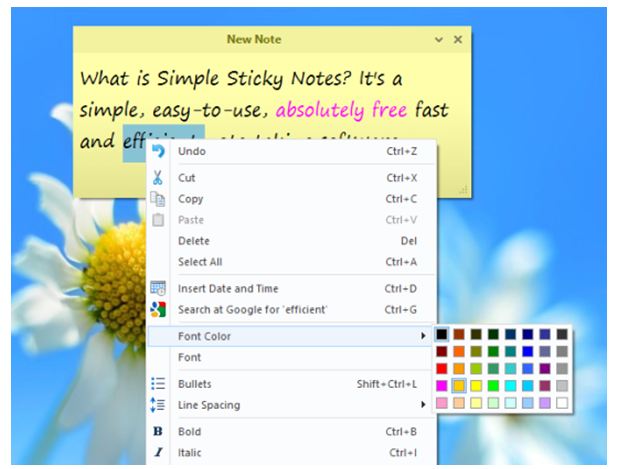
Task: Choose Cut from the context menu
Action: point(292,178)
